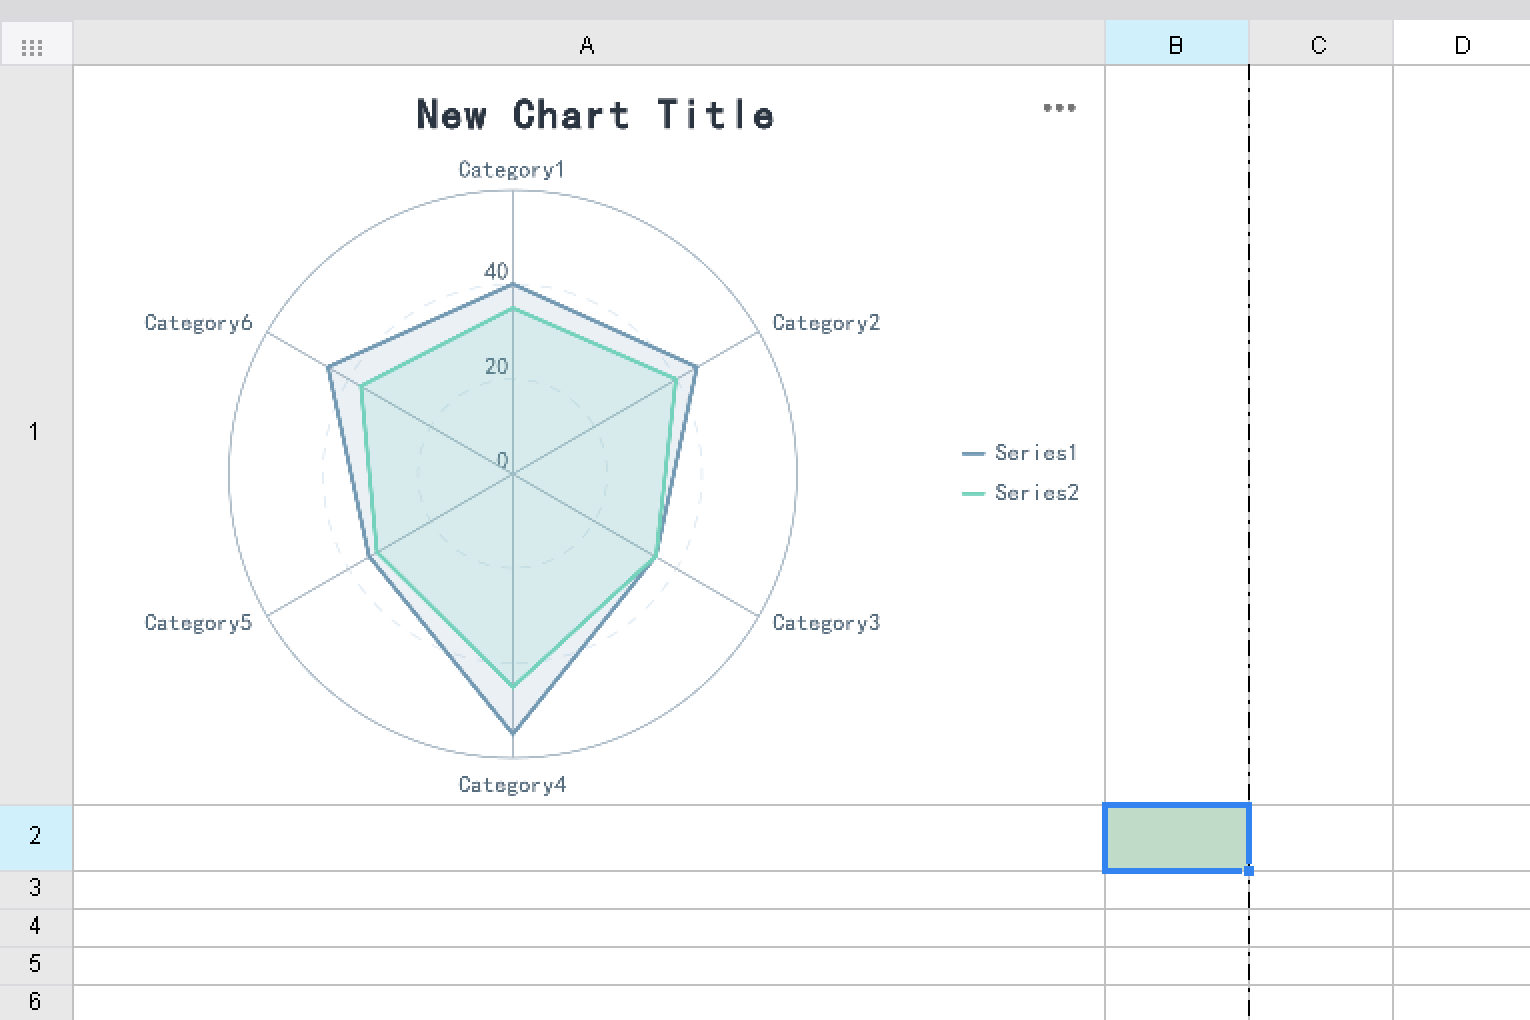Toggle Series2 visibility in the legend
Viewport: 1530px width, 1020px height.
click(1034, 493)
